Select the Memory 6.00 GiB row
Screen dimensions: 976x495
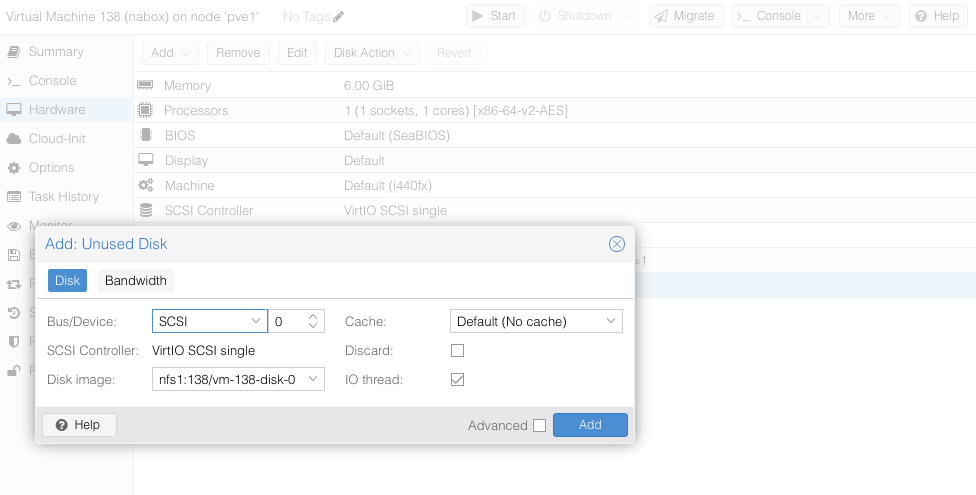(555, 85)
